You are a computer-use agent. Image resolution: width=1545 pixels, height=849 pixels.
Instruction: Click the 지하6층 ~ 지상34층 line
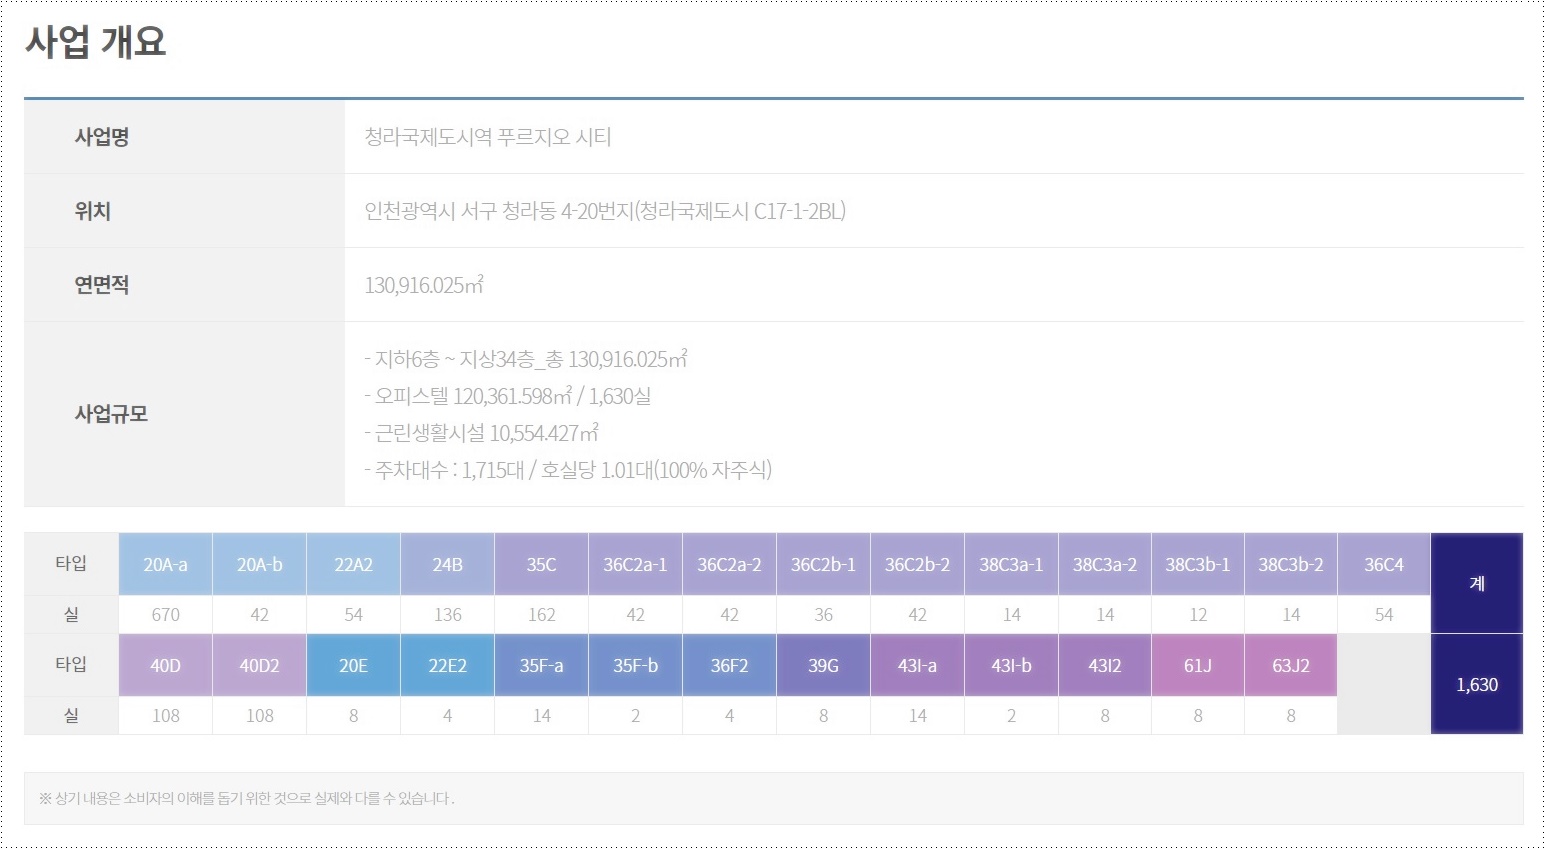point(526,359)
